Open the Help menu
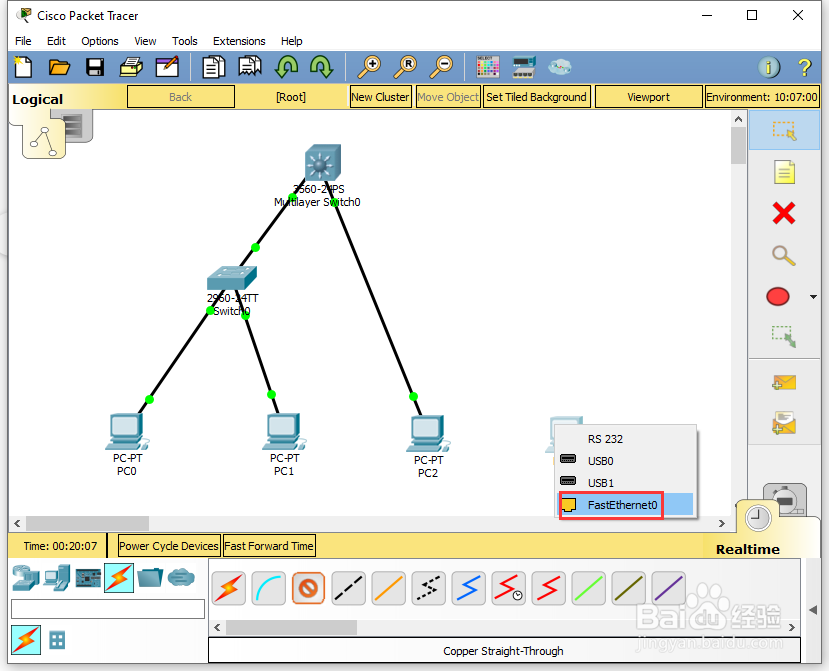Image resolution: width=829 pixels, height=671 pixels. 291,41
